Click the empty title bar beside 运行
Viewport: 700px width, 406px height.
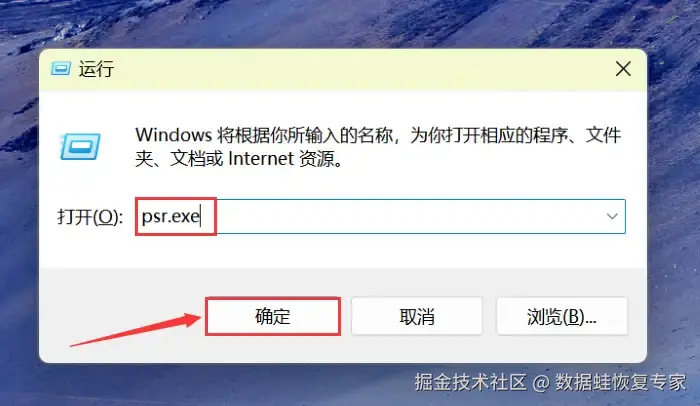[357, 69]
